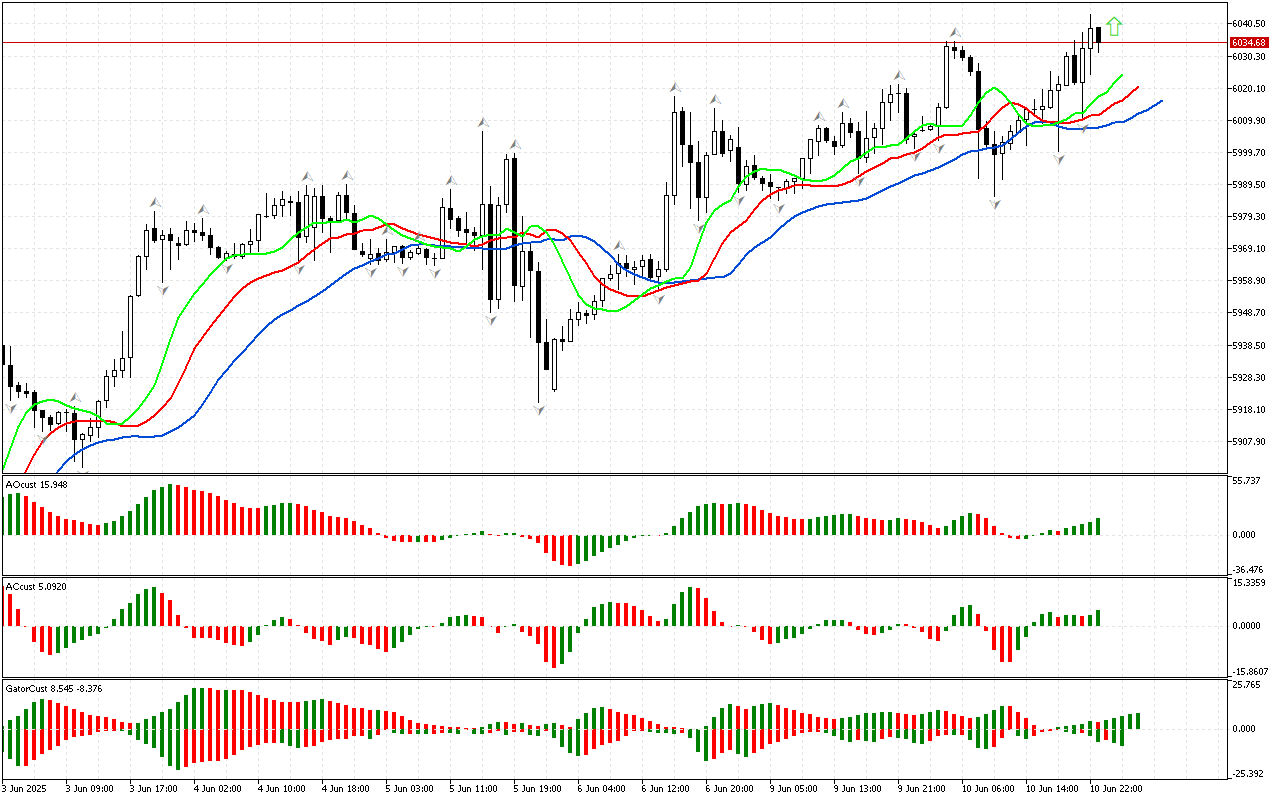Click the up fractal arrow above the 9 Jun 21:00 spike
This screenshot has width=1280, height=800.
coord(955,33)
